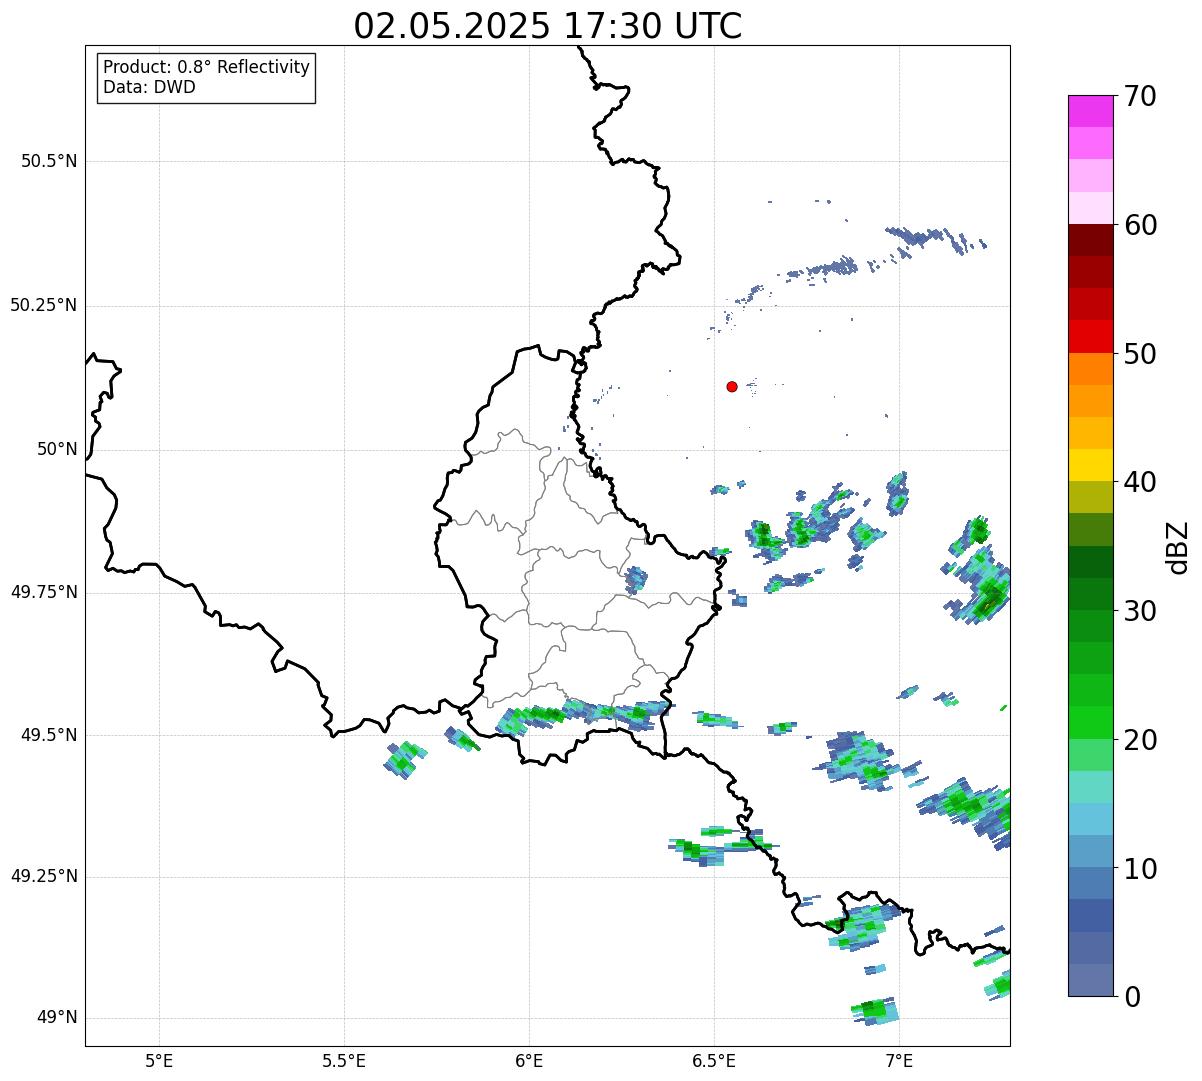Pick the bright red swatch above 50 dBZ
The image size is (1202, 1081).
[x=1091, y=336]
